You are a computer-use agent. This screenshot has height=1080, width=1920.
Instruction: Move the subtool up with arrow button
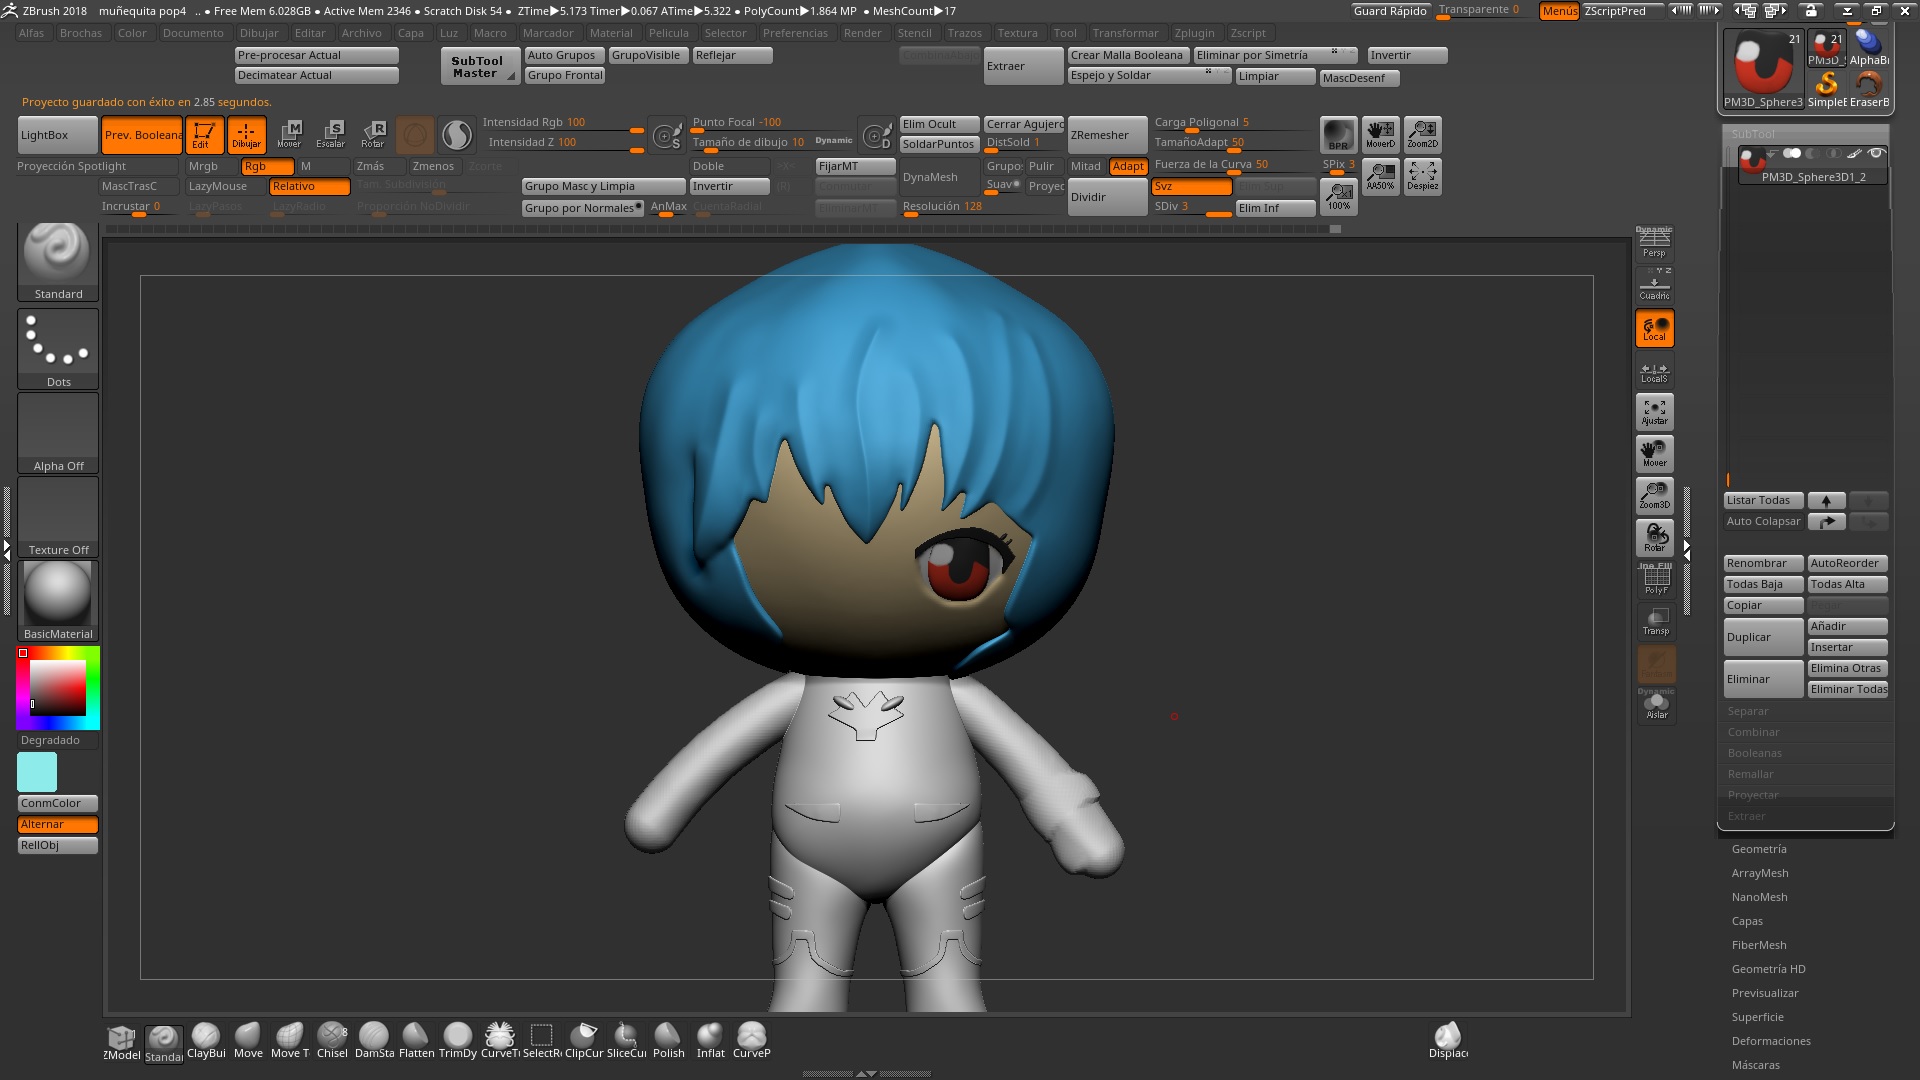1826,501
